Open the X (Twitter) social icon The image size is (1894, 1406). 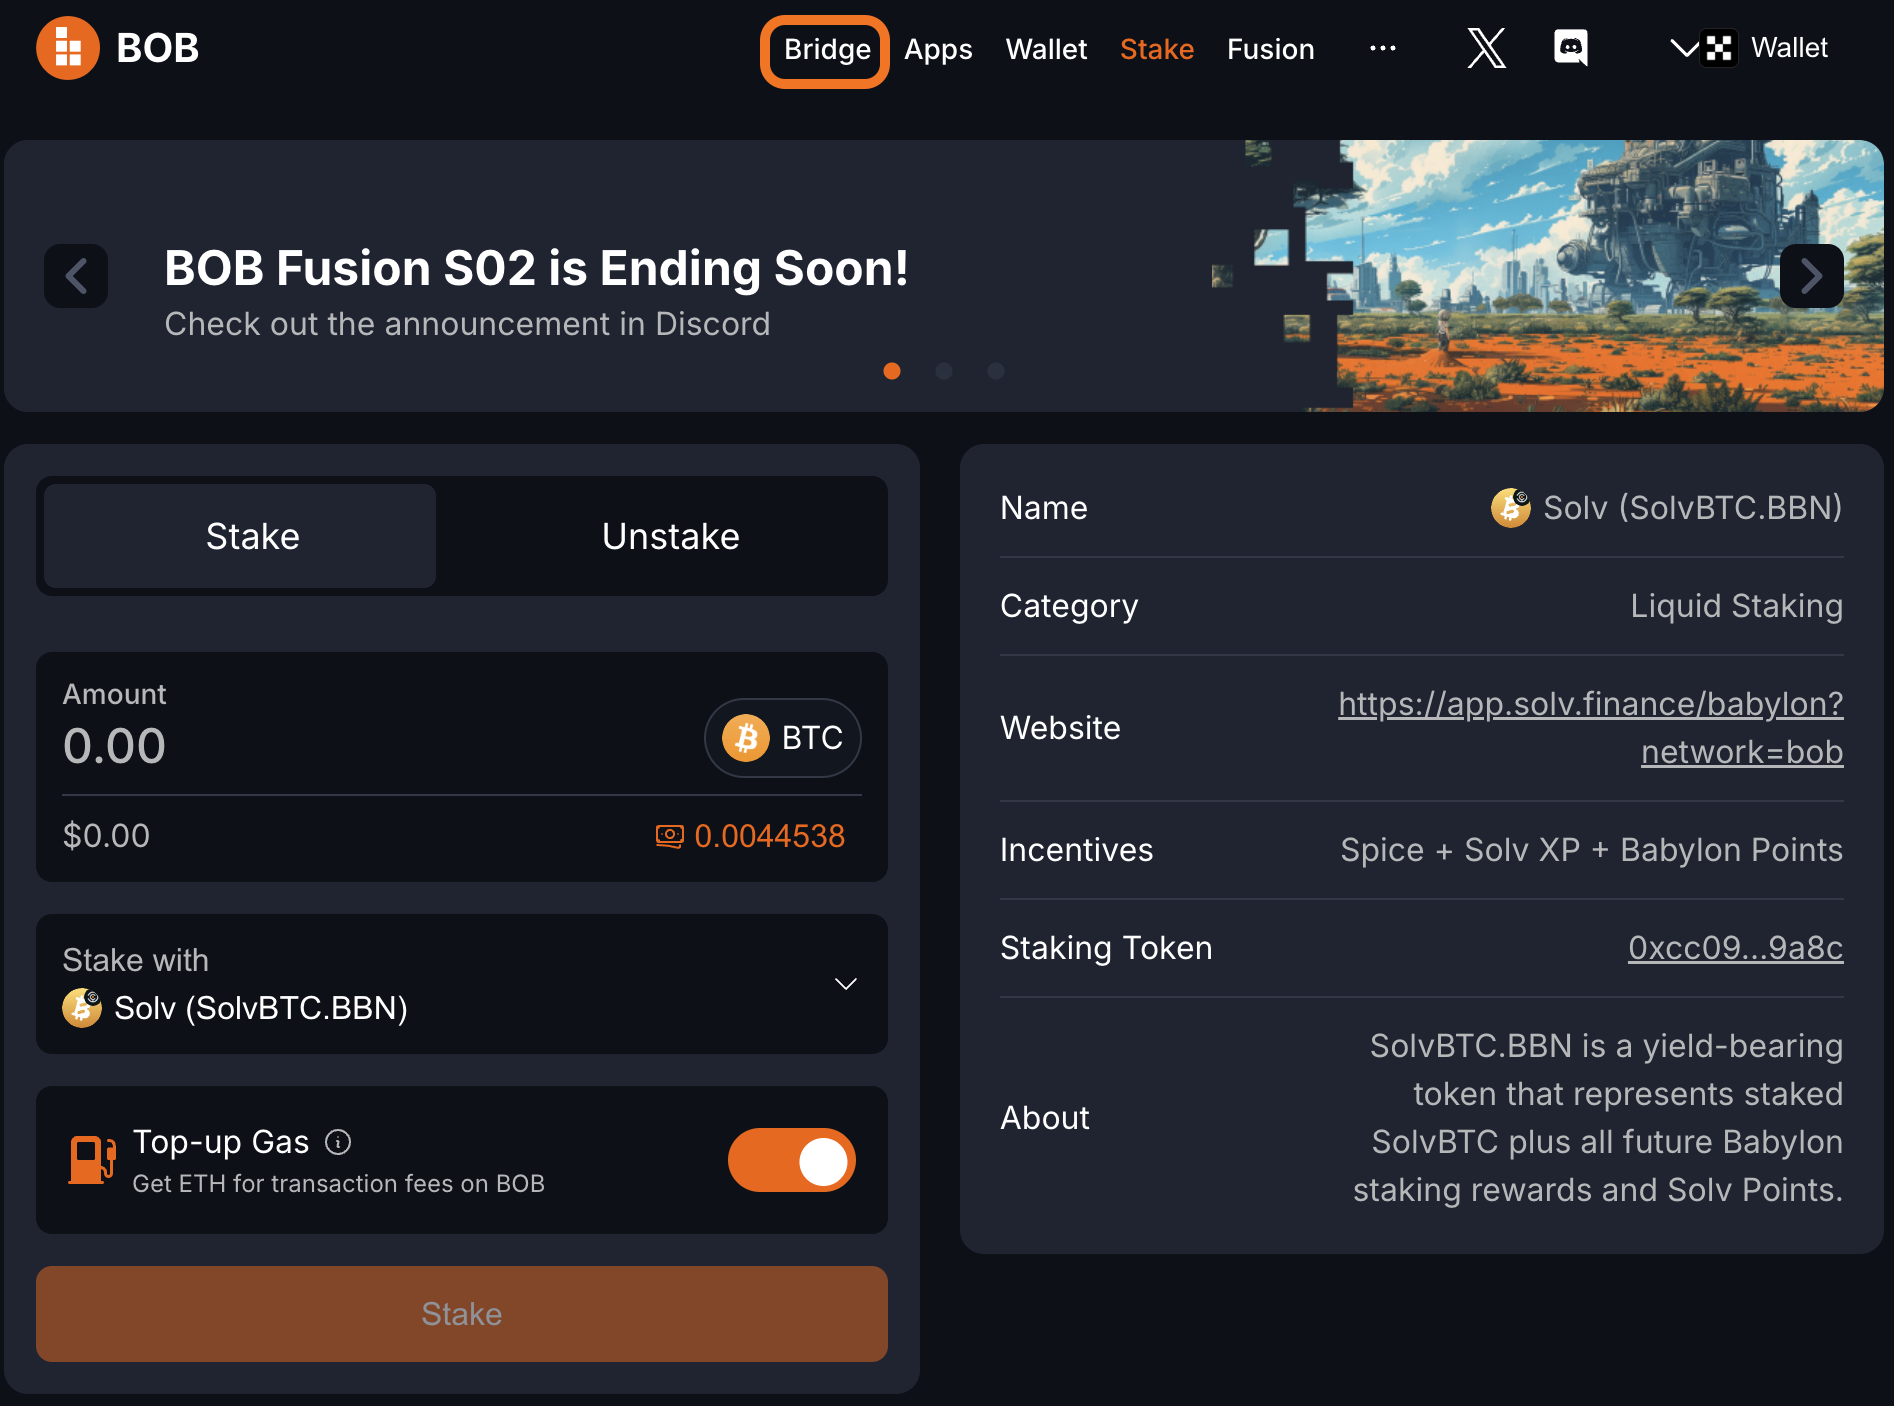pyautogui.click(x=1486, y=48)
